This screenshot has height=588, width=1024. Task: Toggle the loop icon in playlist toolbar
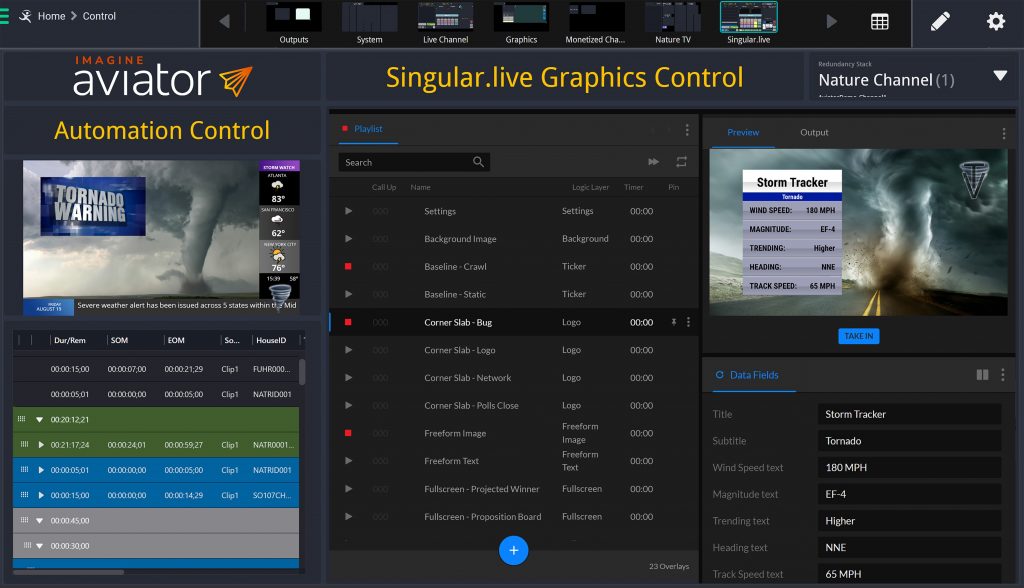(681, 161)
